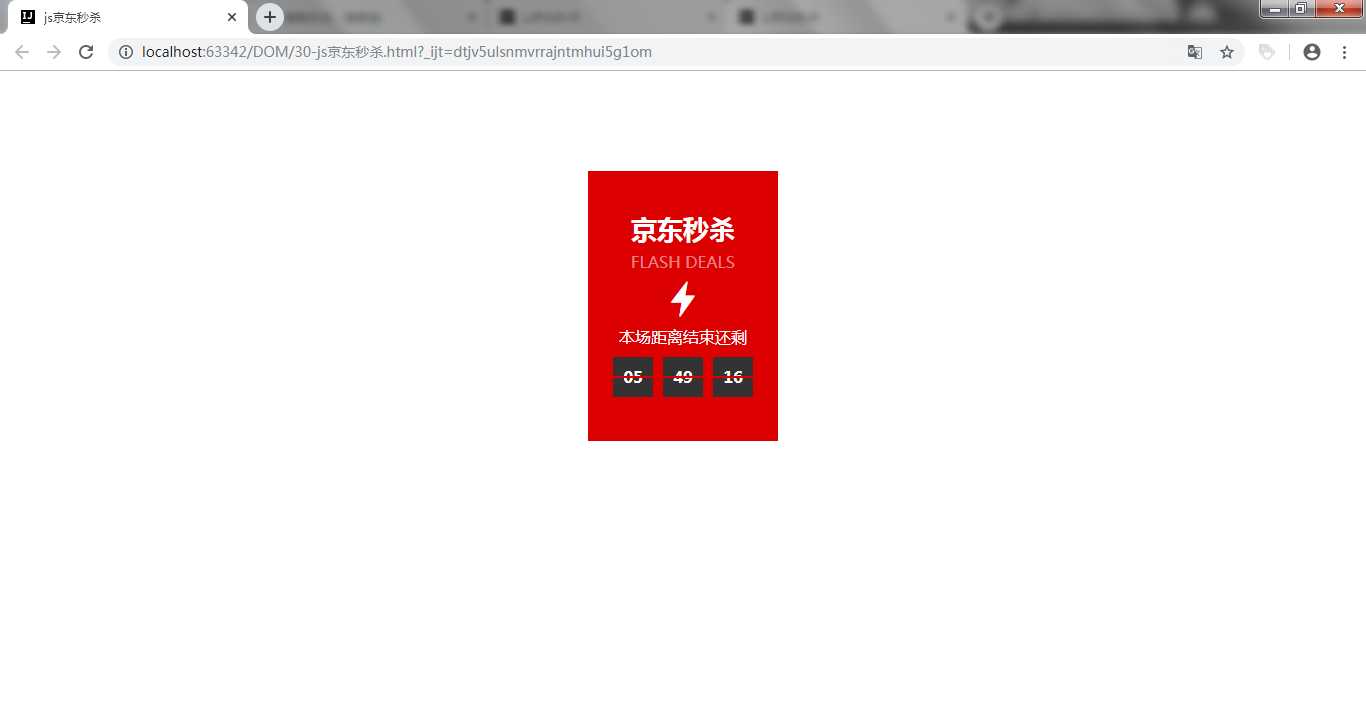Open the extensions icon in toolbar
Image resolution: width=1366 pixels, height=728 pixels.
click(1267, 52)
